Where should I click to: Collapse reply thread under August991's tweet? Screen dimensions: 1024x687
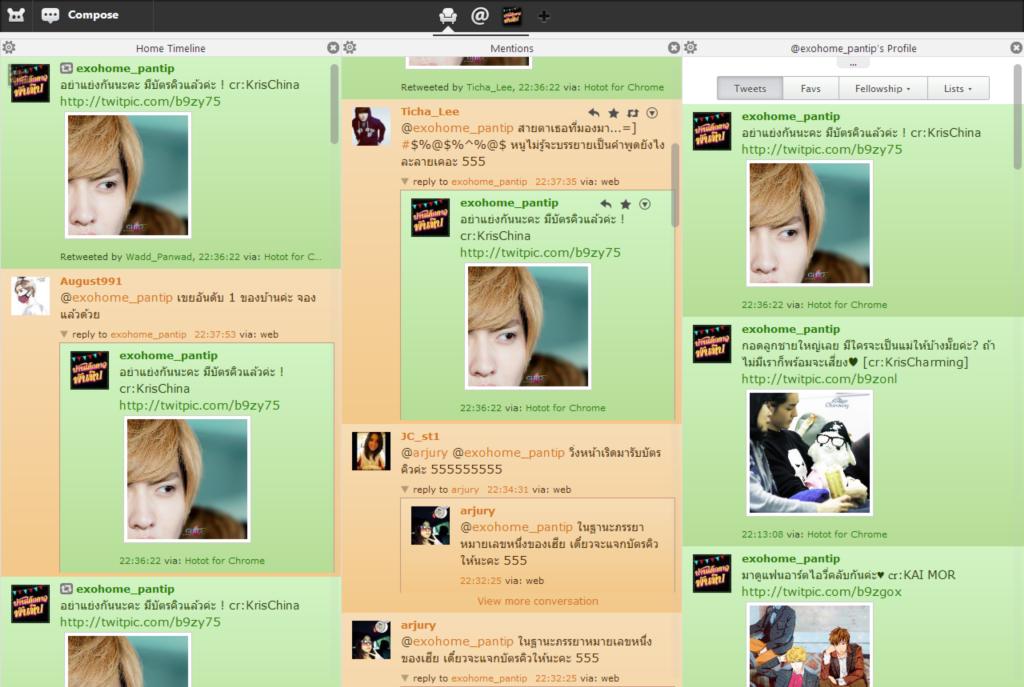[64, 334]
